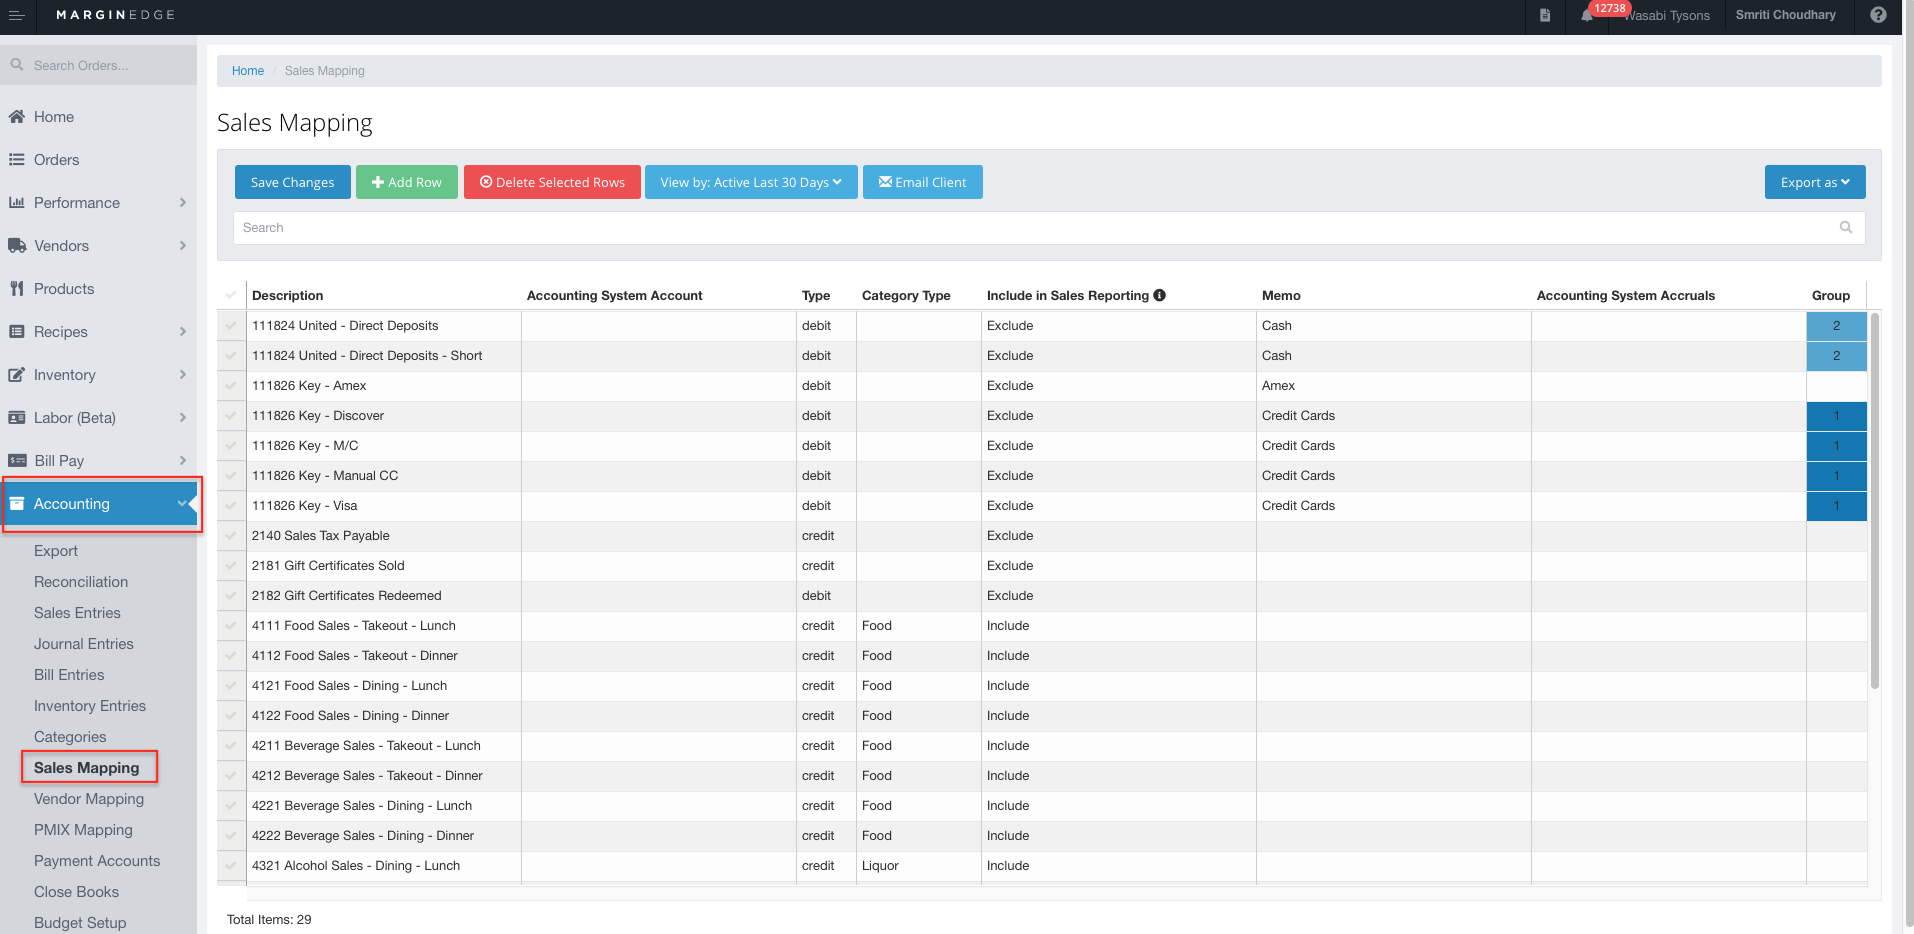The height and width of the screenshot is (934, 1914).
Task: Click the Products fork-knife icon
Action: 17,289
